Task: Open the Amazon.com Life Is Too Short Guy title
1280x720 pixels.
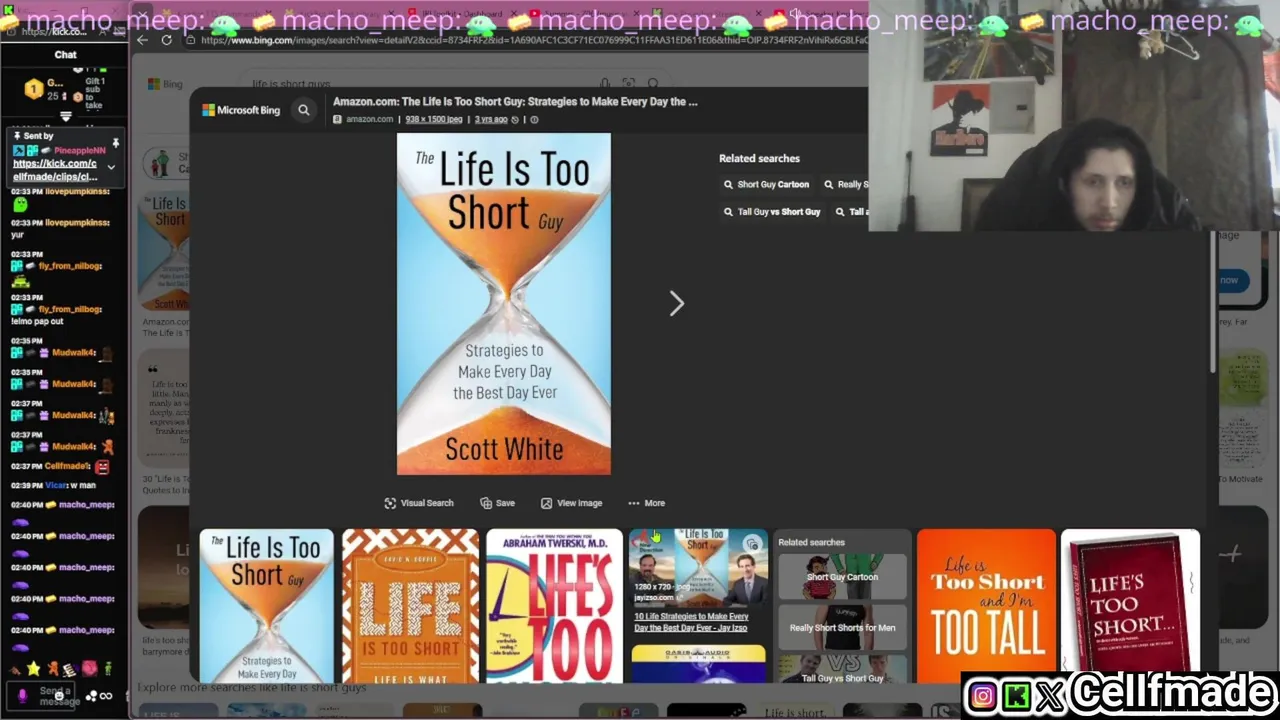Action: pyautogui.click(x=515, y=101)
